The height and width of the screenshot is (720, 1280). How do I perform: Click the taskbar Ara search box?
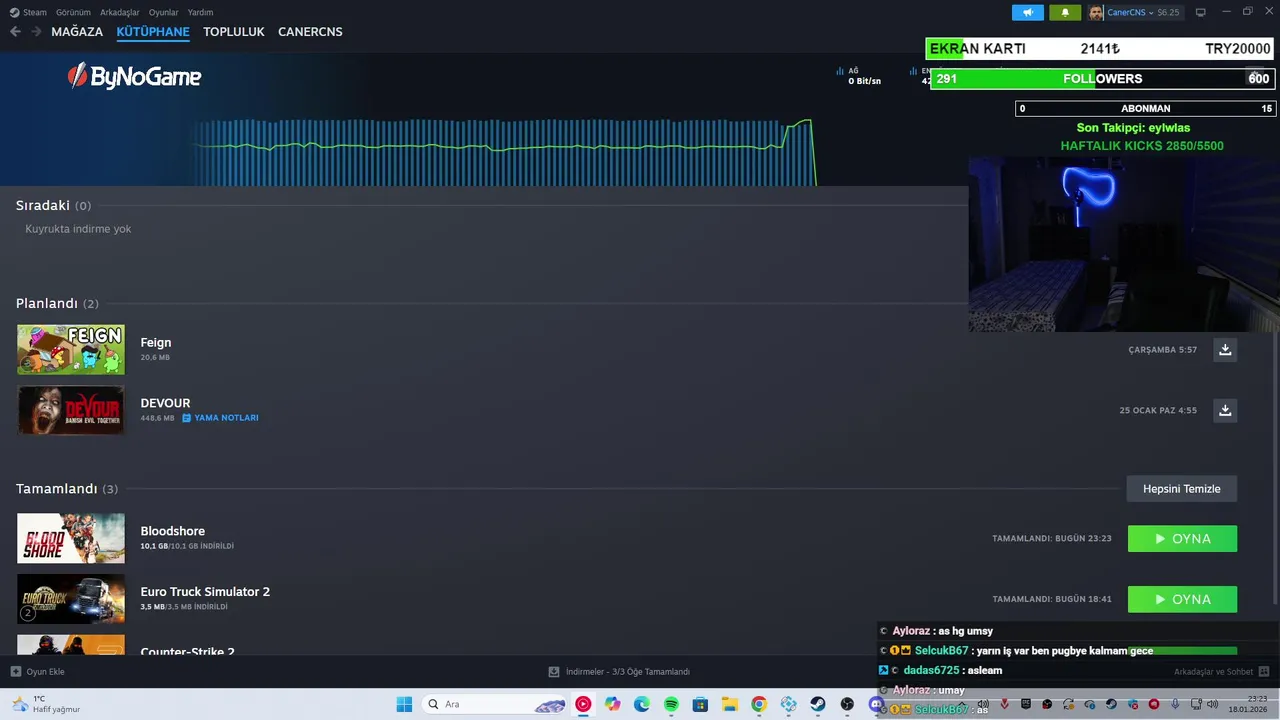tap(496, 704)
